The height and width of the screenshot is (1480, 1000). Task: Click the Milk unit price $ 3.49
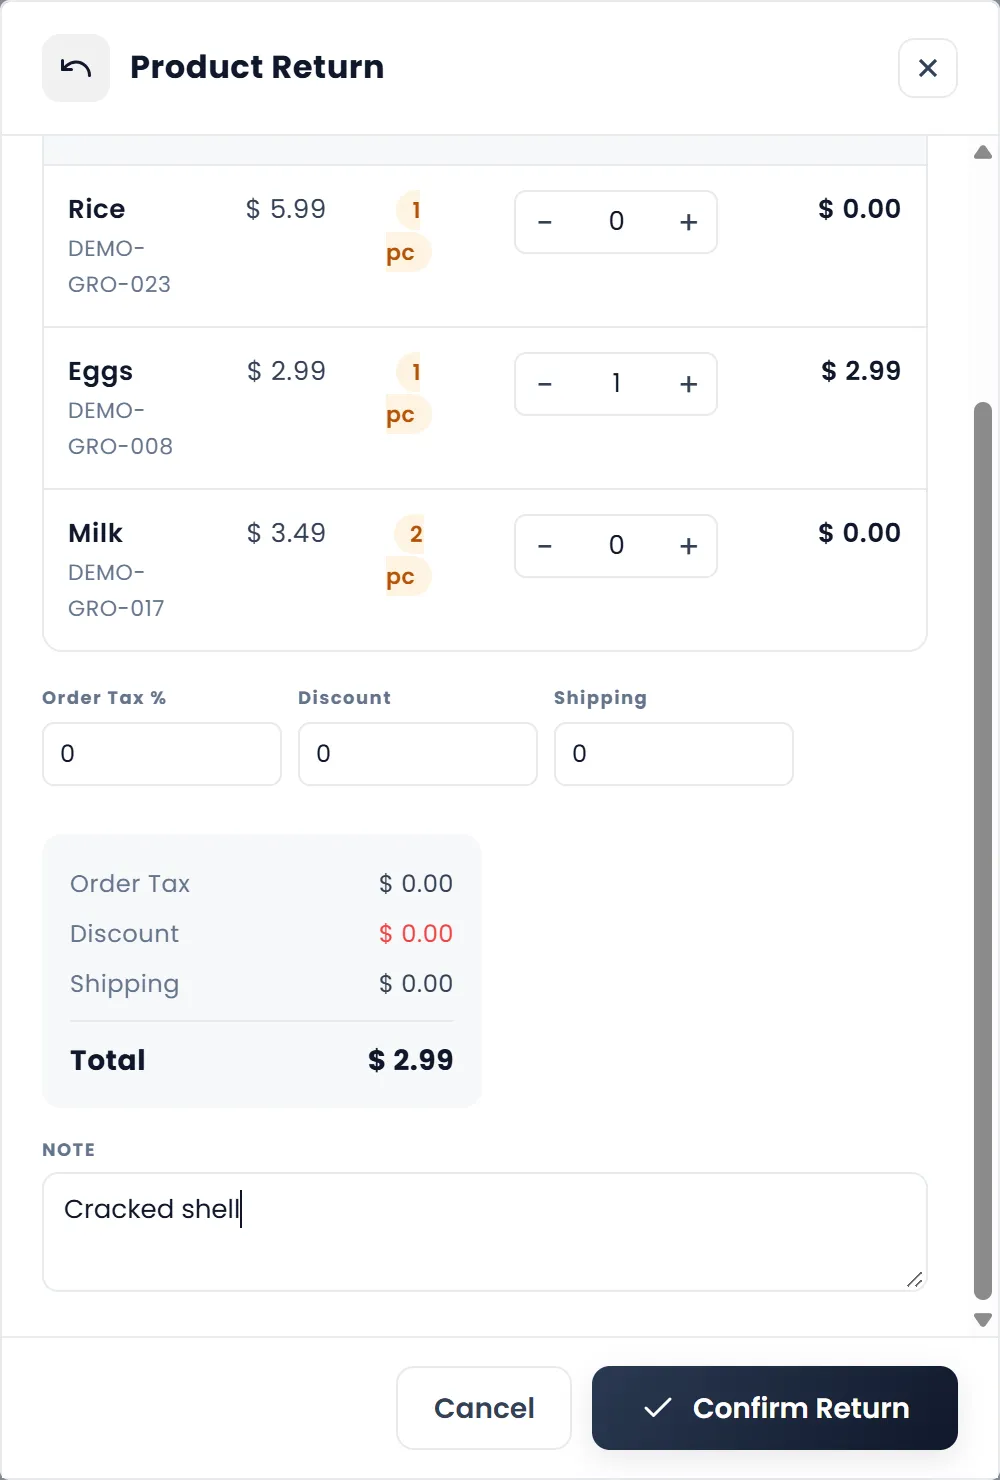click(286, 533)
